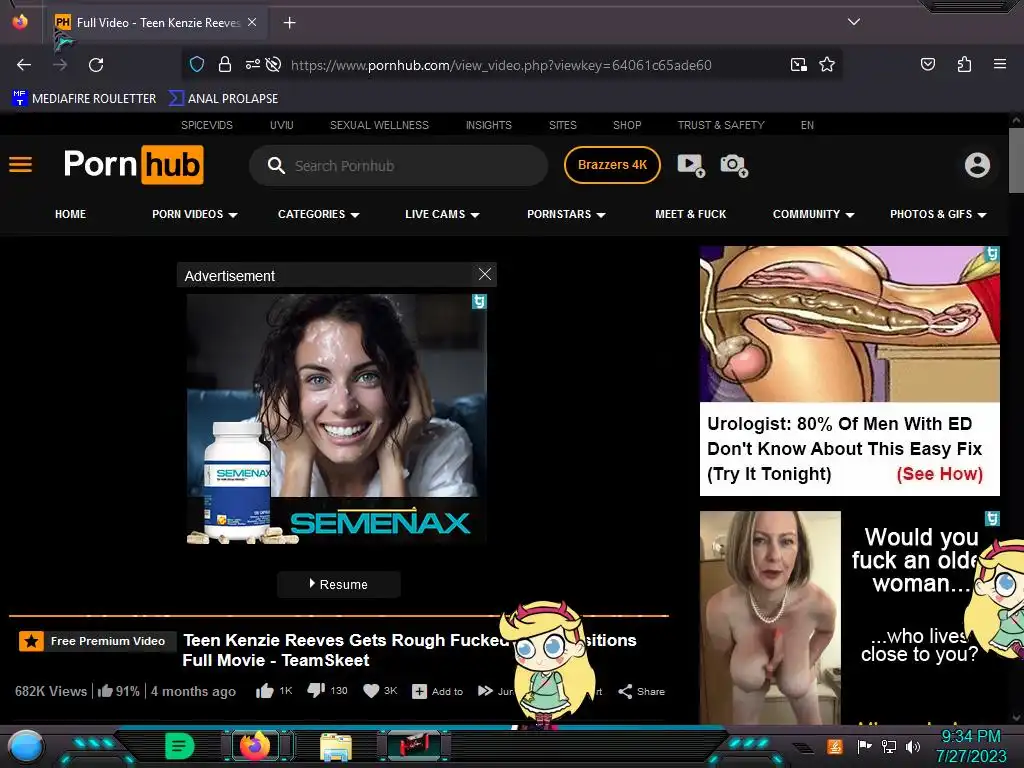Open the volume speaker tray icon
The width and height of the screenshot is (1024, 768).
[x=913, y=746]
